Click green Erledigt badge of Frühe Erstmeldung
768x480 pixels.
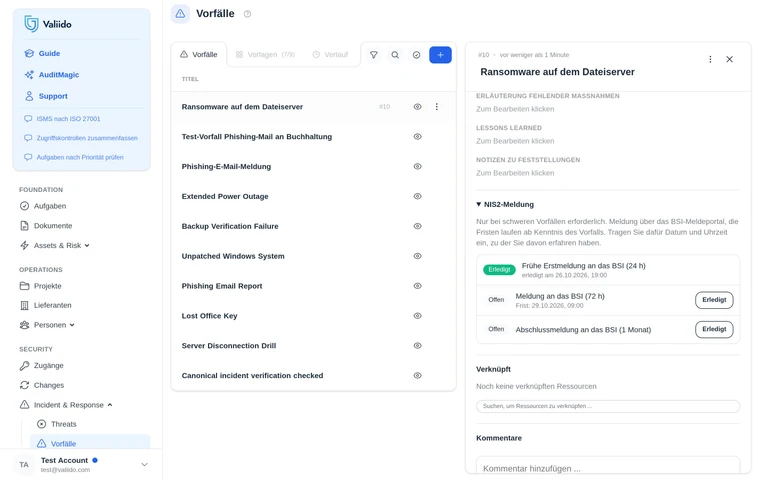pyautogui.click(x=499, y=269)
